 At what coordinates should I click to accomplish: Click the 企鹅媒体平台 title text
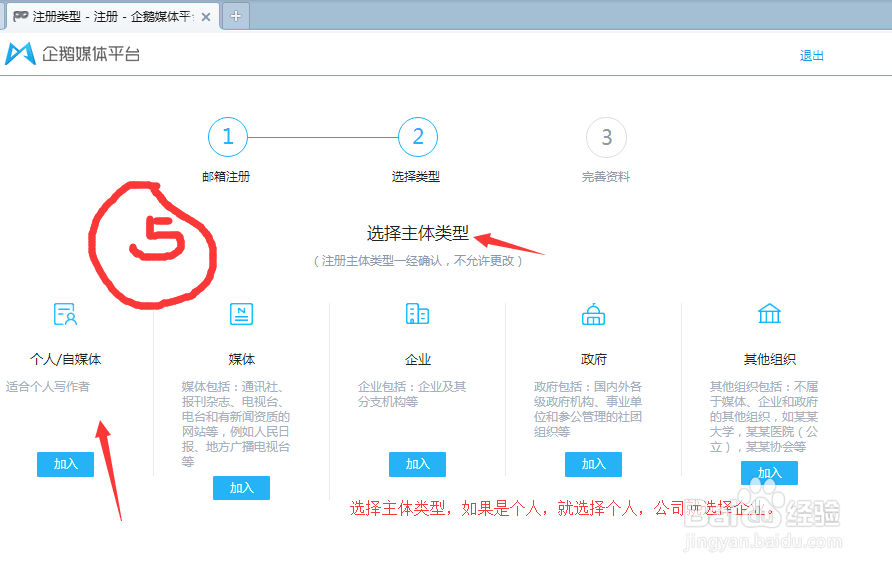[91, 54]
